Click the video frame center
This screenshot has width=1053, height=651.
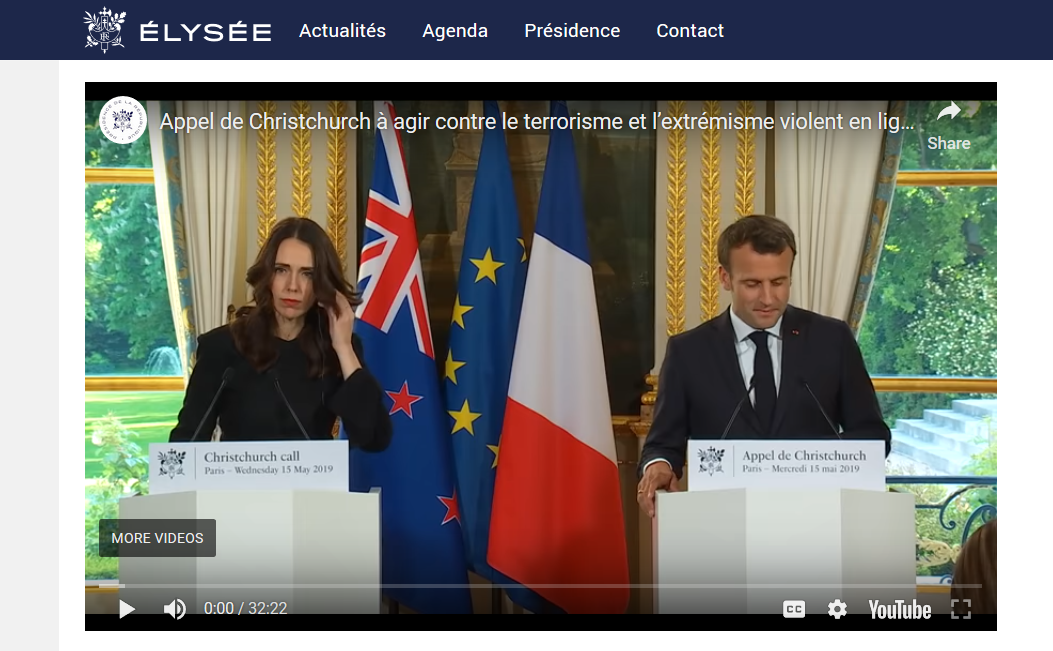point(541,356)
